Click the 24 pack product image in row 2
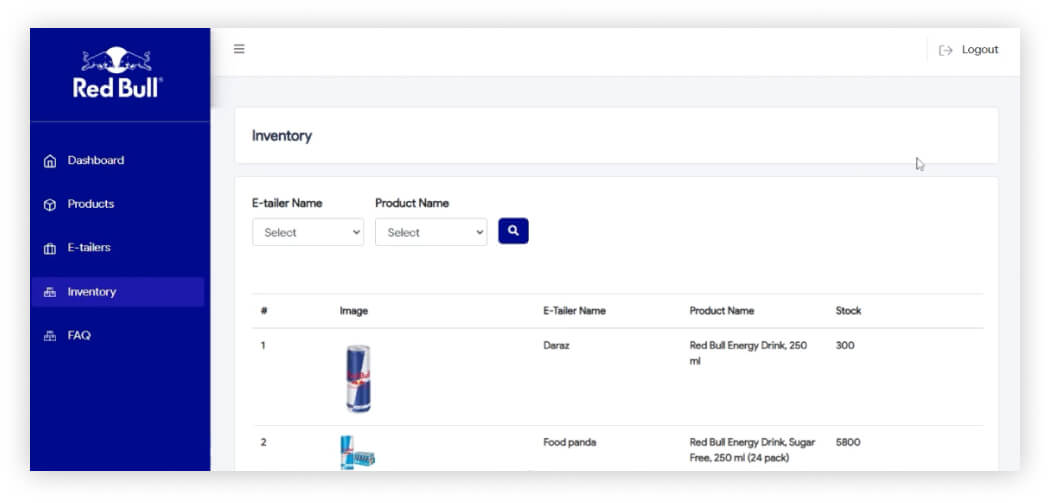 [x=358, y=453]
